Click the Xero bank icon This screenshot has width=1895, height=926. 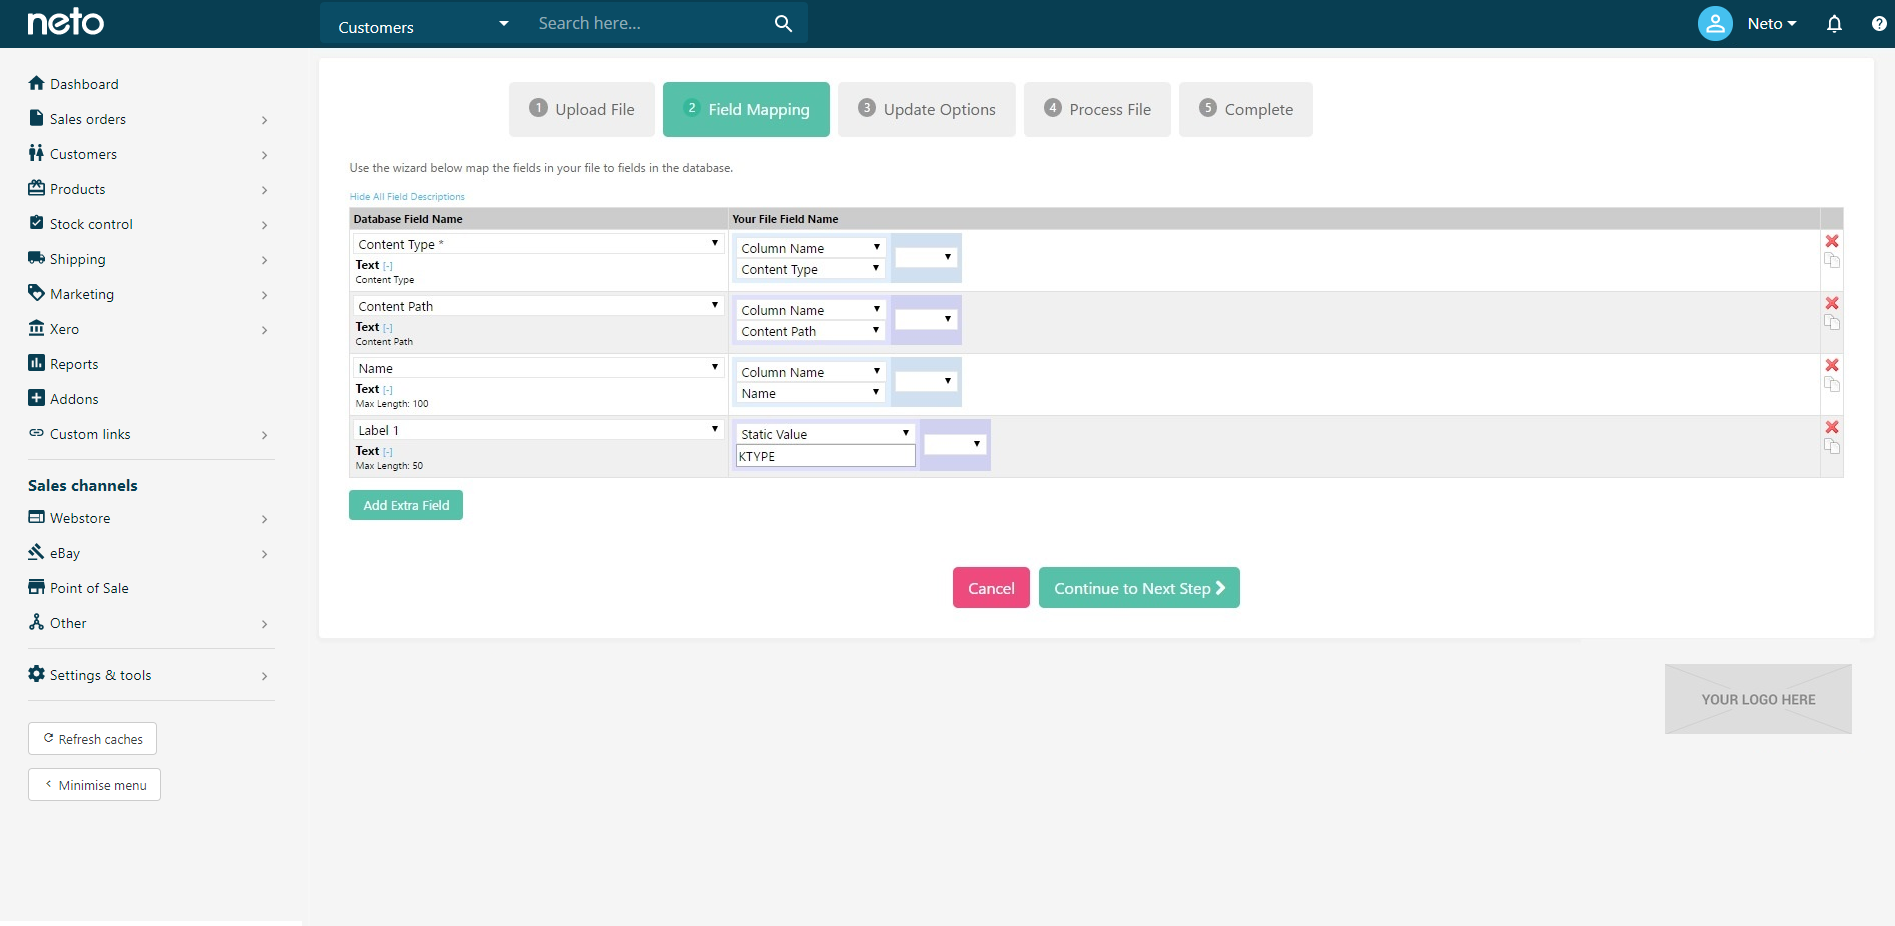36,328
